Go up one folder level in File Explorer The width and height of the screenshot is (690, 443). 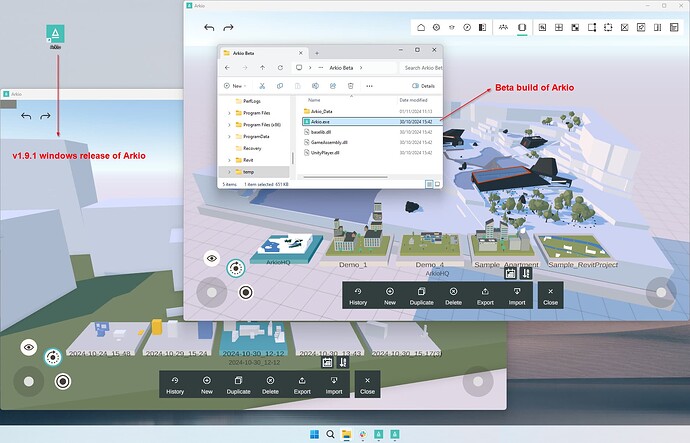[x=262, y=68]
